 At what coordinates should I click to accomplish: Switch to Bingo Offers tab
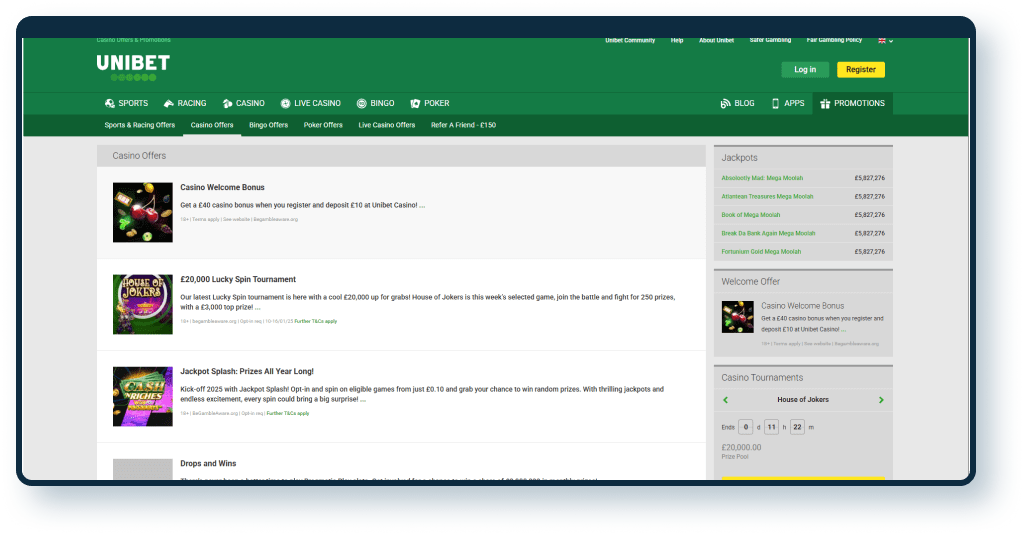pos(268,125)
